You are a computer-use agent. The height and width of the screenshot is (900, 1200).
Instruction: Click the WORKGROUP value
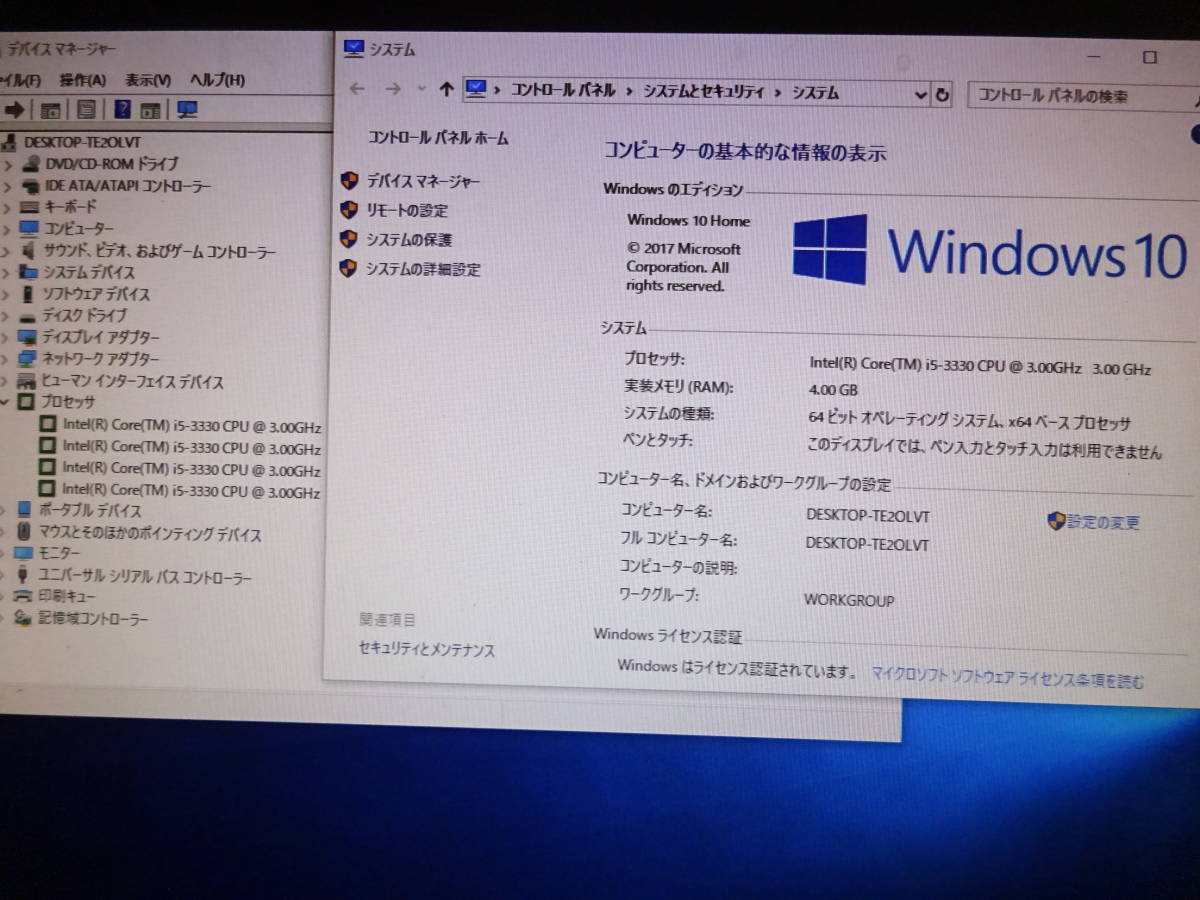click(x=849, y=601)
